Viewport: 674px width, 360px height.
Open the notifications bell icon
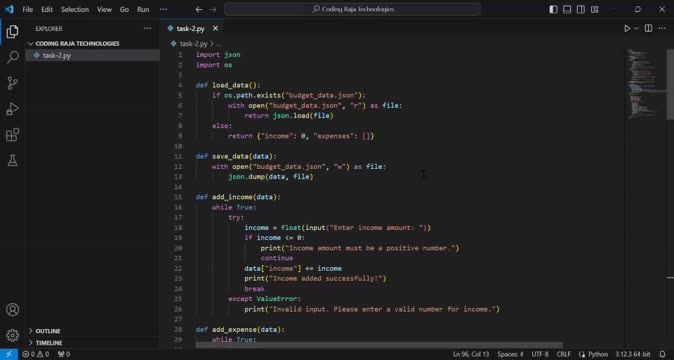coord(662,354)
